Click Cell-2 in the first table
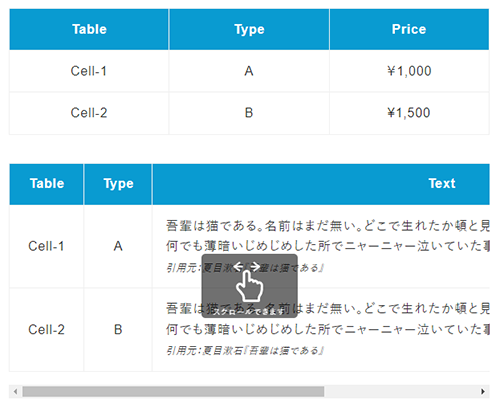Image resolution: width=500 pixels, height=408 pixels. click(x=89, y=113)
